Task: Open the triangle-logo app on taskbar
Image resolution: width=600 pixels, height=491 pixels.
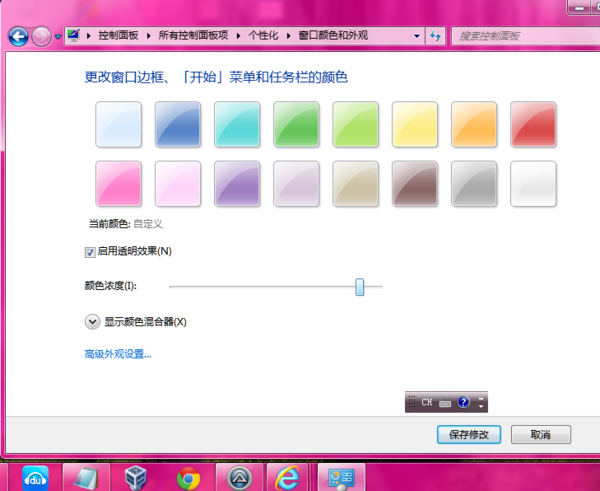Action: click(x=240, y=478)
